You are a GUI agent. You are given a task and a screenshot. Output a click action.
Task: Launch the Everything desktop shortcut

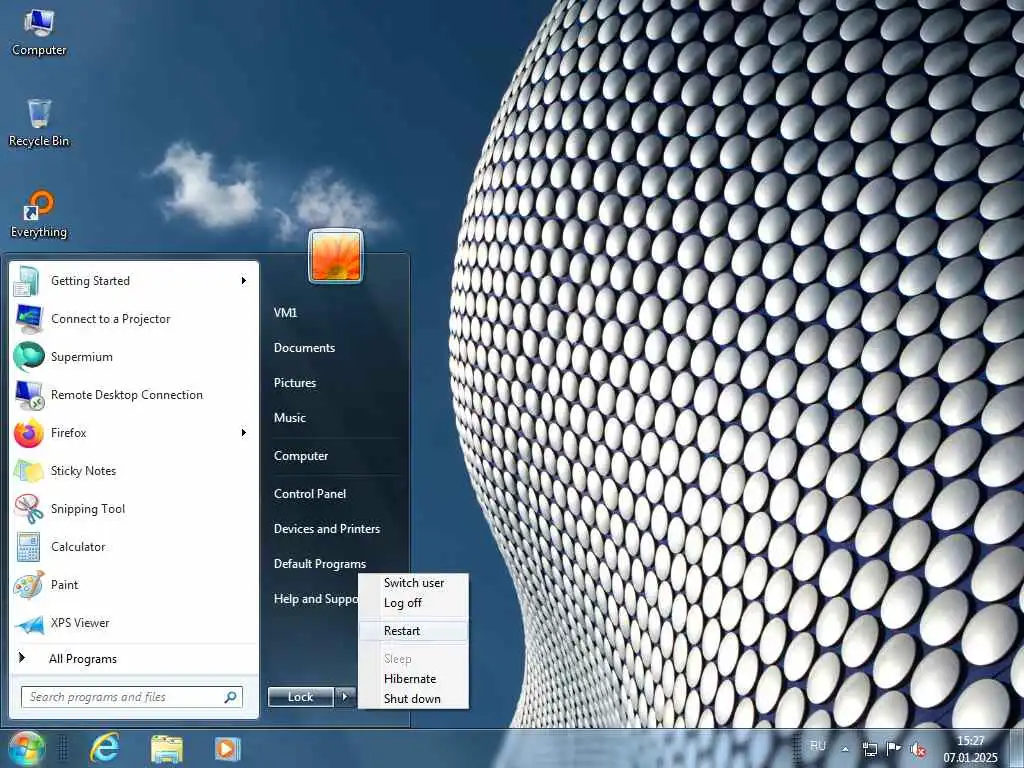(x=39, y=214)
